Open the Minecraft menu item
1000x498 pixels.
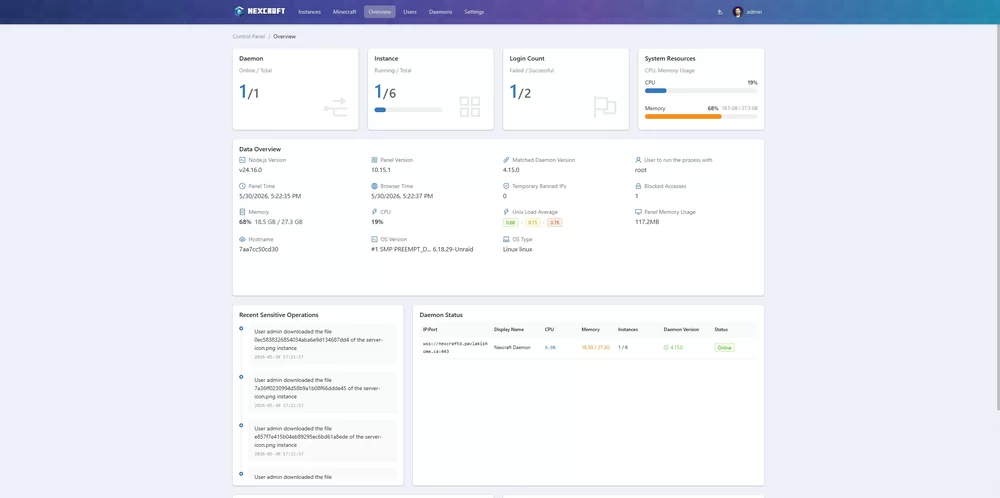(344, 11)
